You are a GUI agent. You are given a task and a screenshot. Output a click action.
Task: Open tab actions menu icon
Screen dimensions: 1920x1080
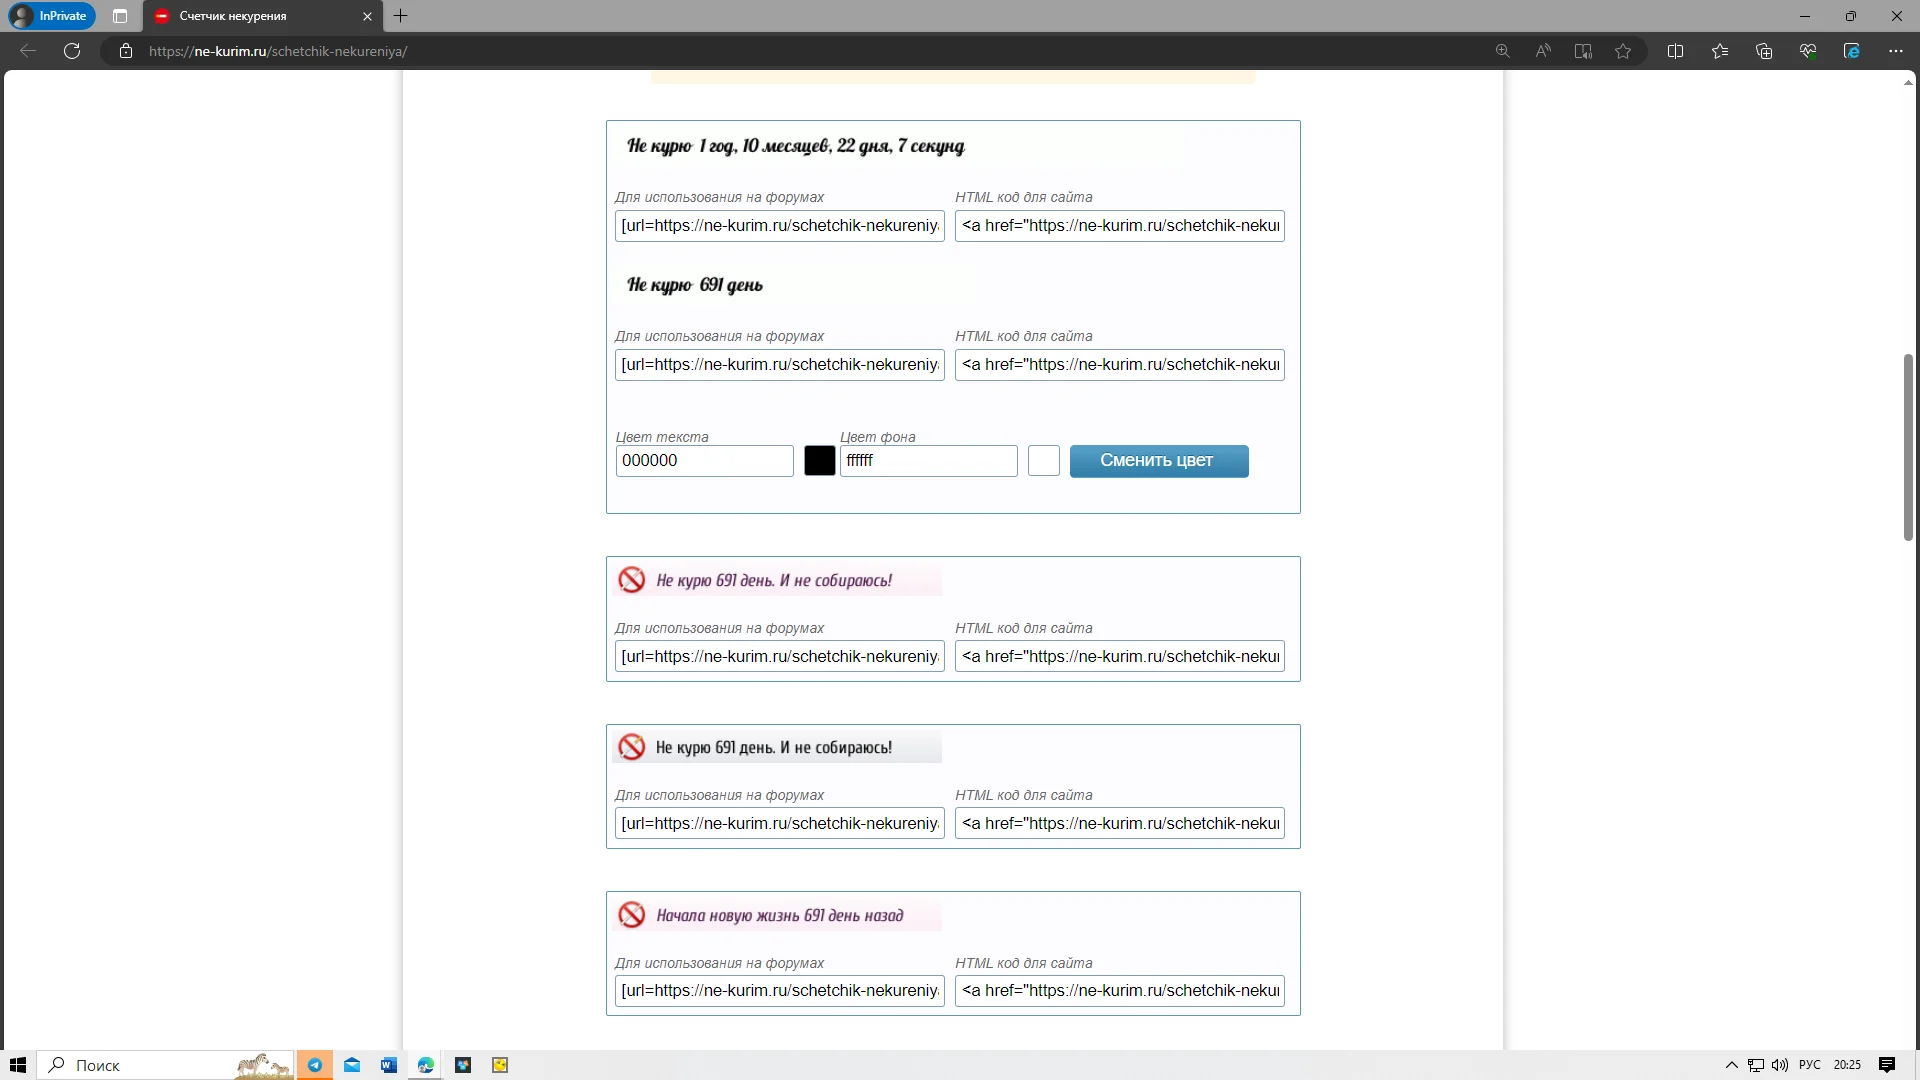[x=120, y=16]
